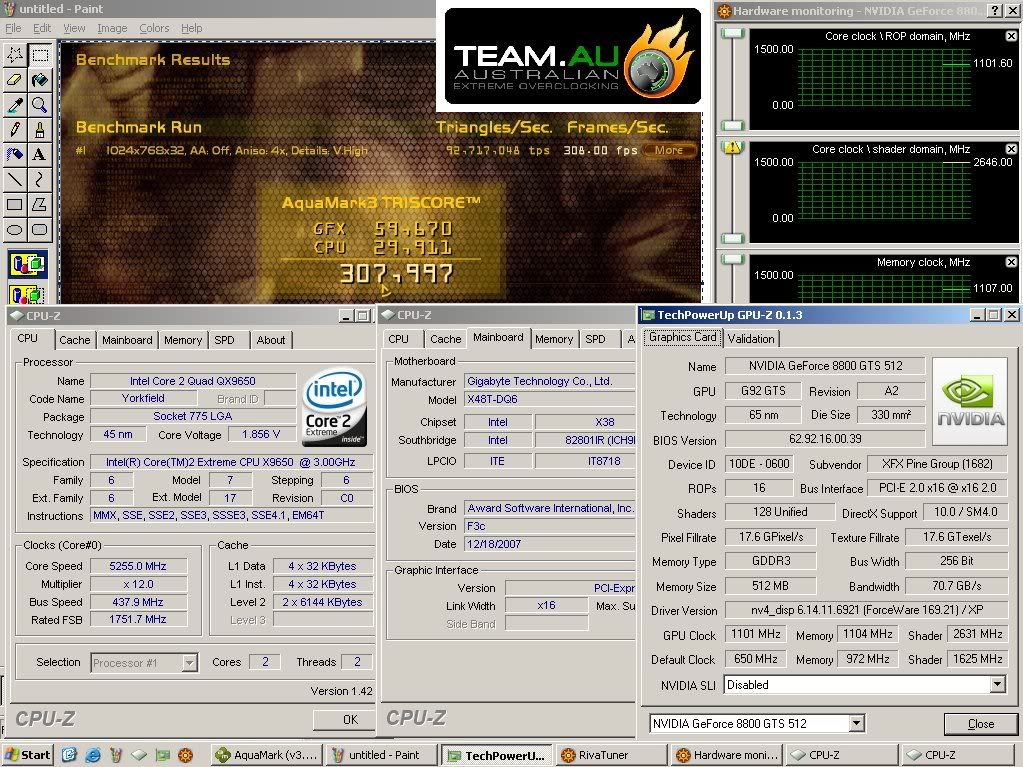Click the GPU-Z title bar icon

pos(648,315)
